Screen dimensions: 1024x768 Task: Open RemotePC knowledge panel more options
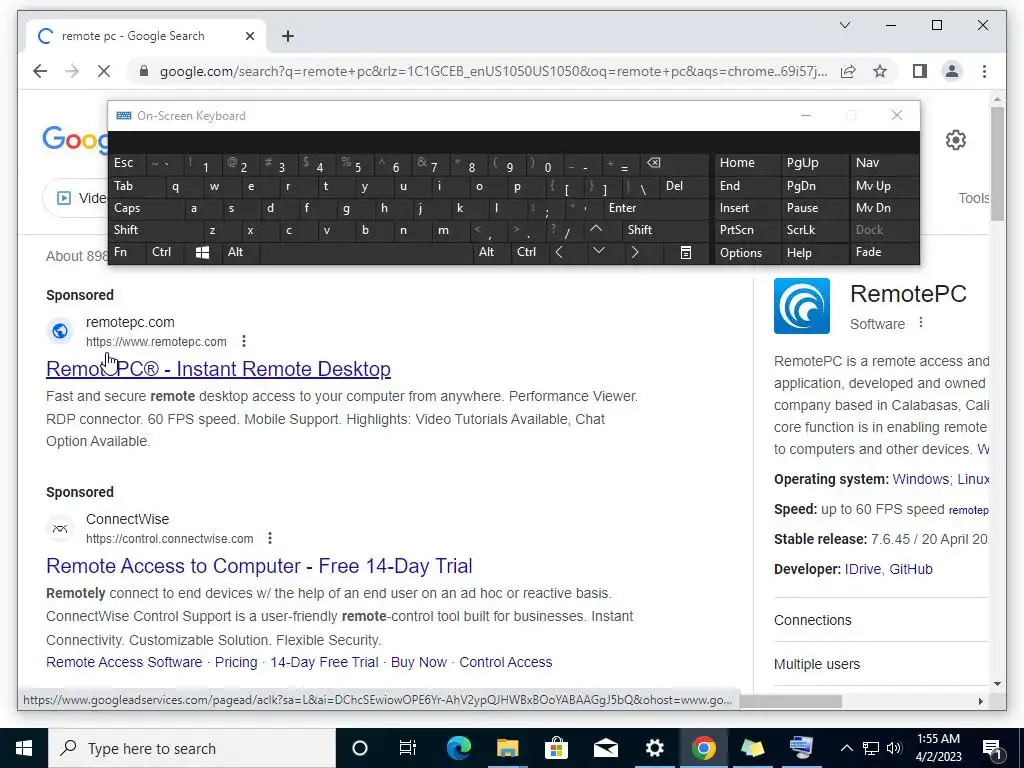921,323
